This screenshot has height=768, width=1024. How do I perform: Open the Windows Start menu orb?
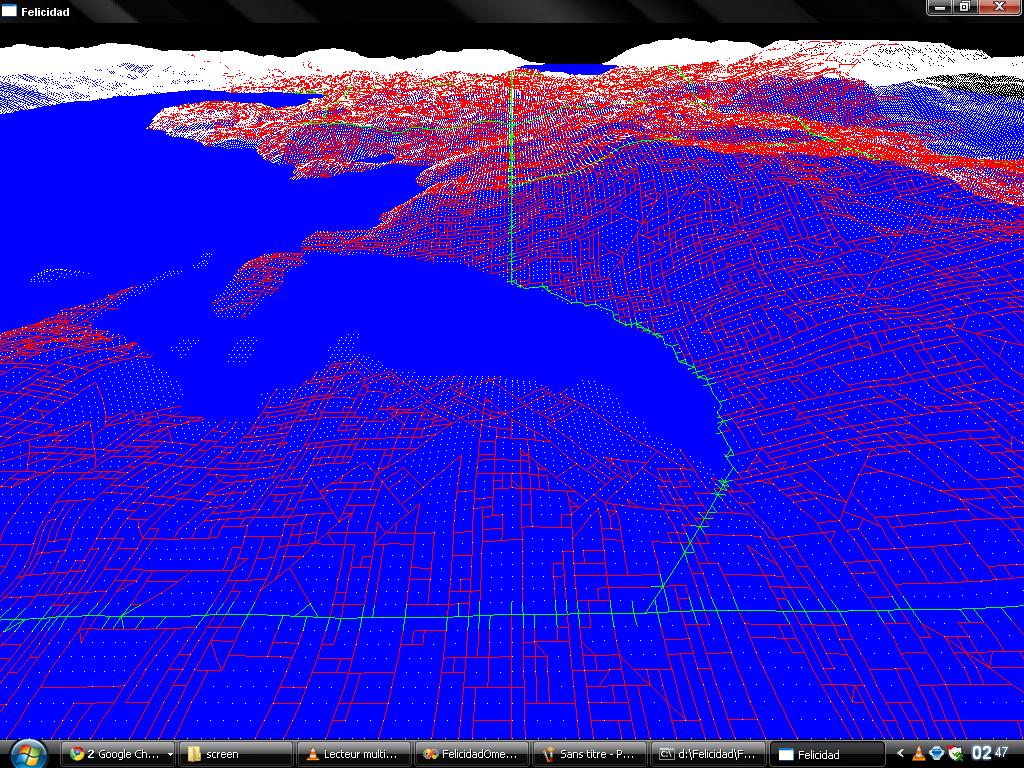click(x=27, y=752)
